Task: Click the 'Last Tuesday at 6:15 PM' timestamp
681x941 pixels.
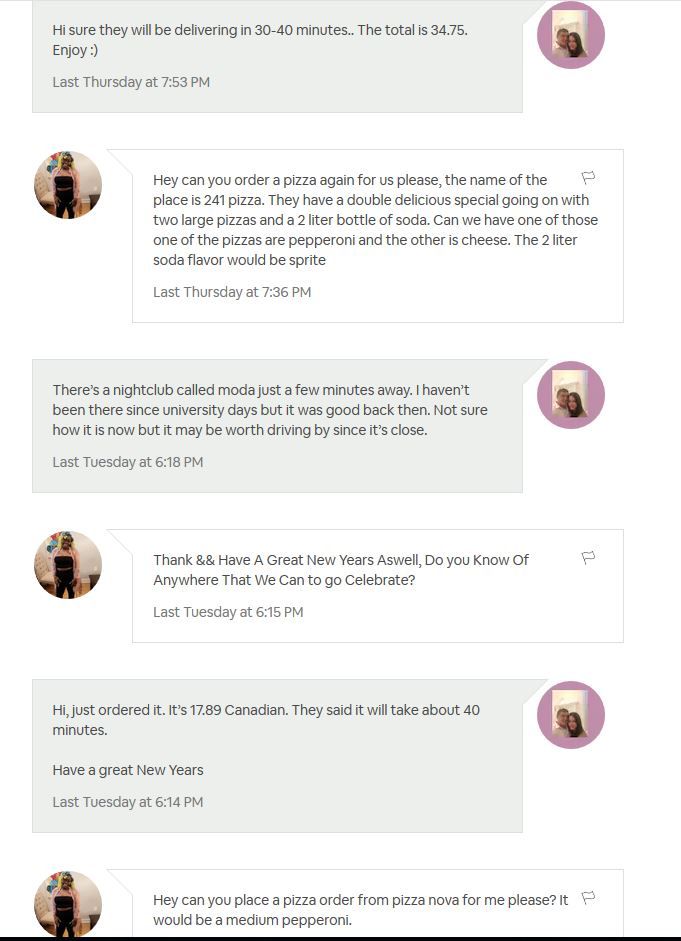Action: (228, 612)
